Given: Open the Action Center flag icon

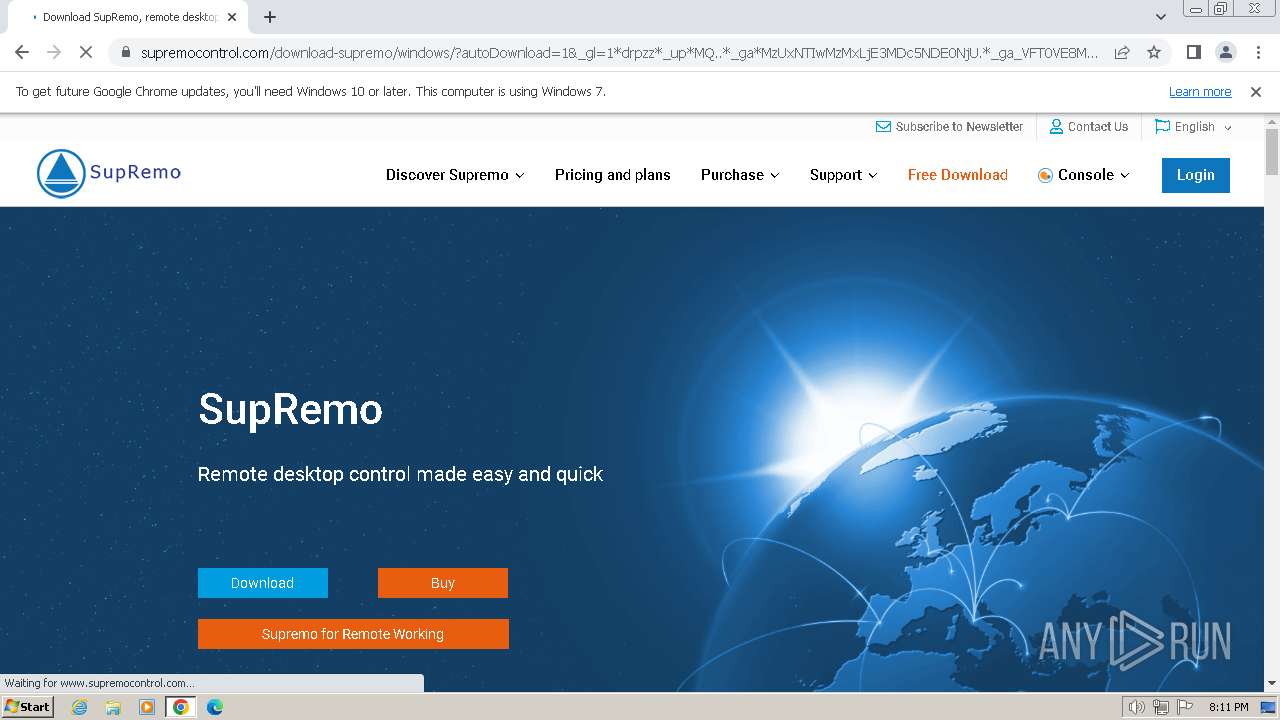Looking at the screenshot, I should pos(1183,707).
